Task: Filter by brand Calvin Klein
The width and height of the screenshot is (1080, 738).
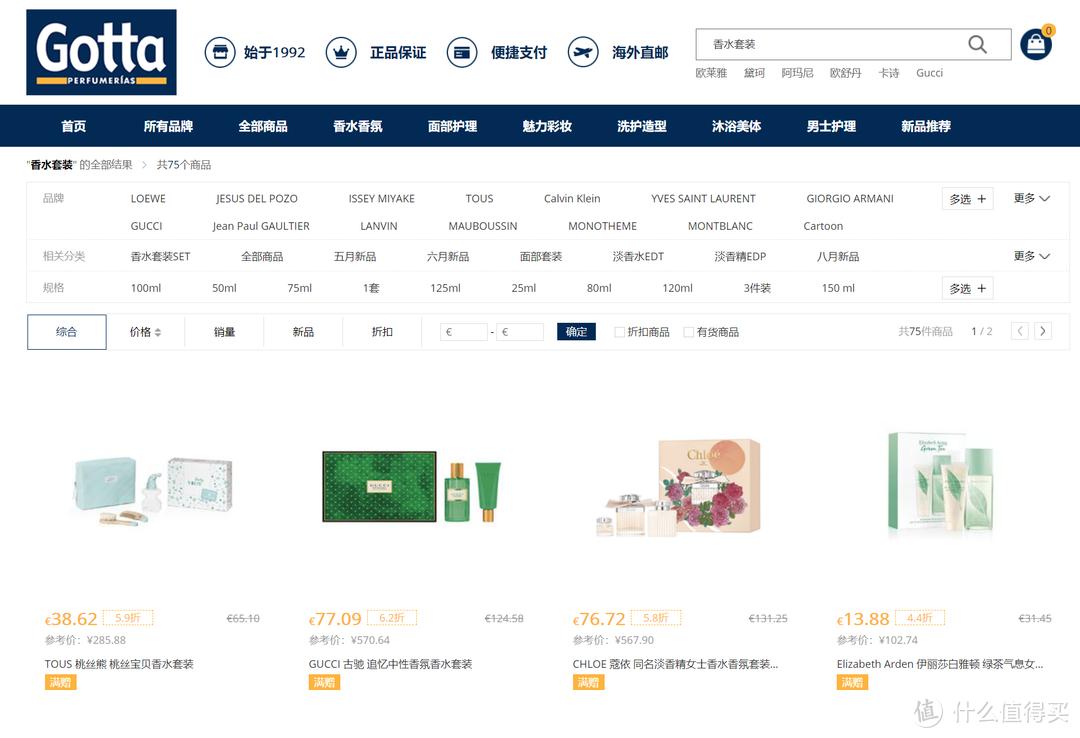Action: point(572,198)
